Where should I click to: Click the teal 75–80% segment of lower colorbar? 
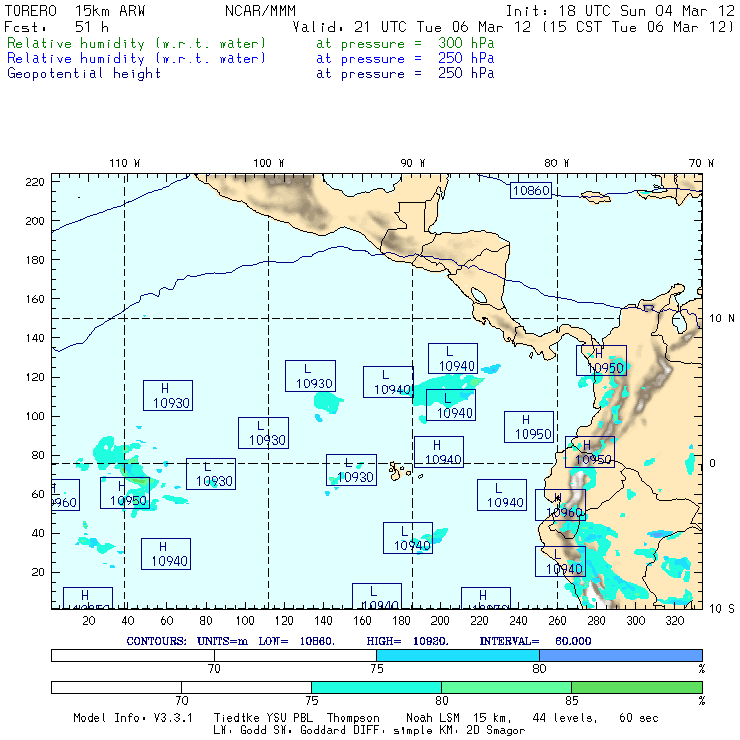[376, 687]
